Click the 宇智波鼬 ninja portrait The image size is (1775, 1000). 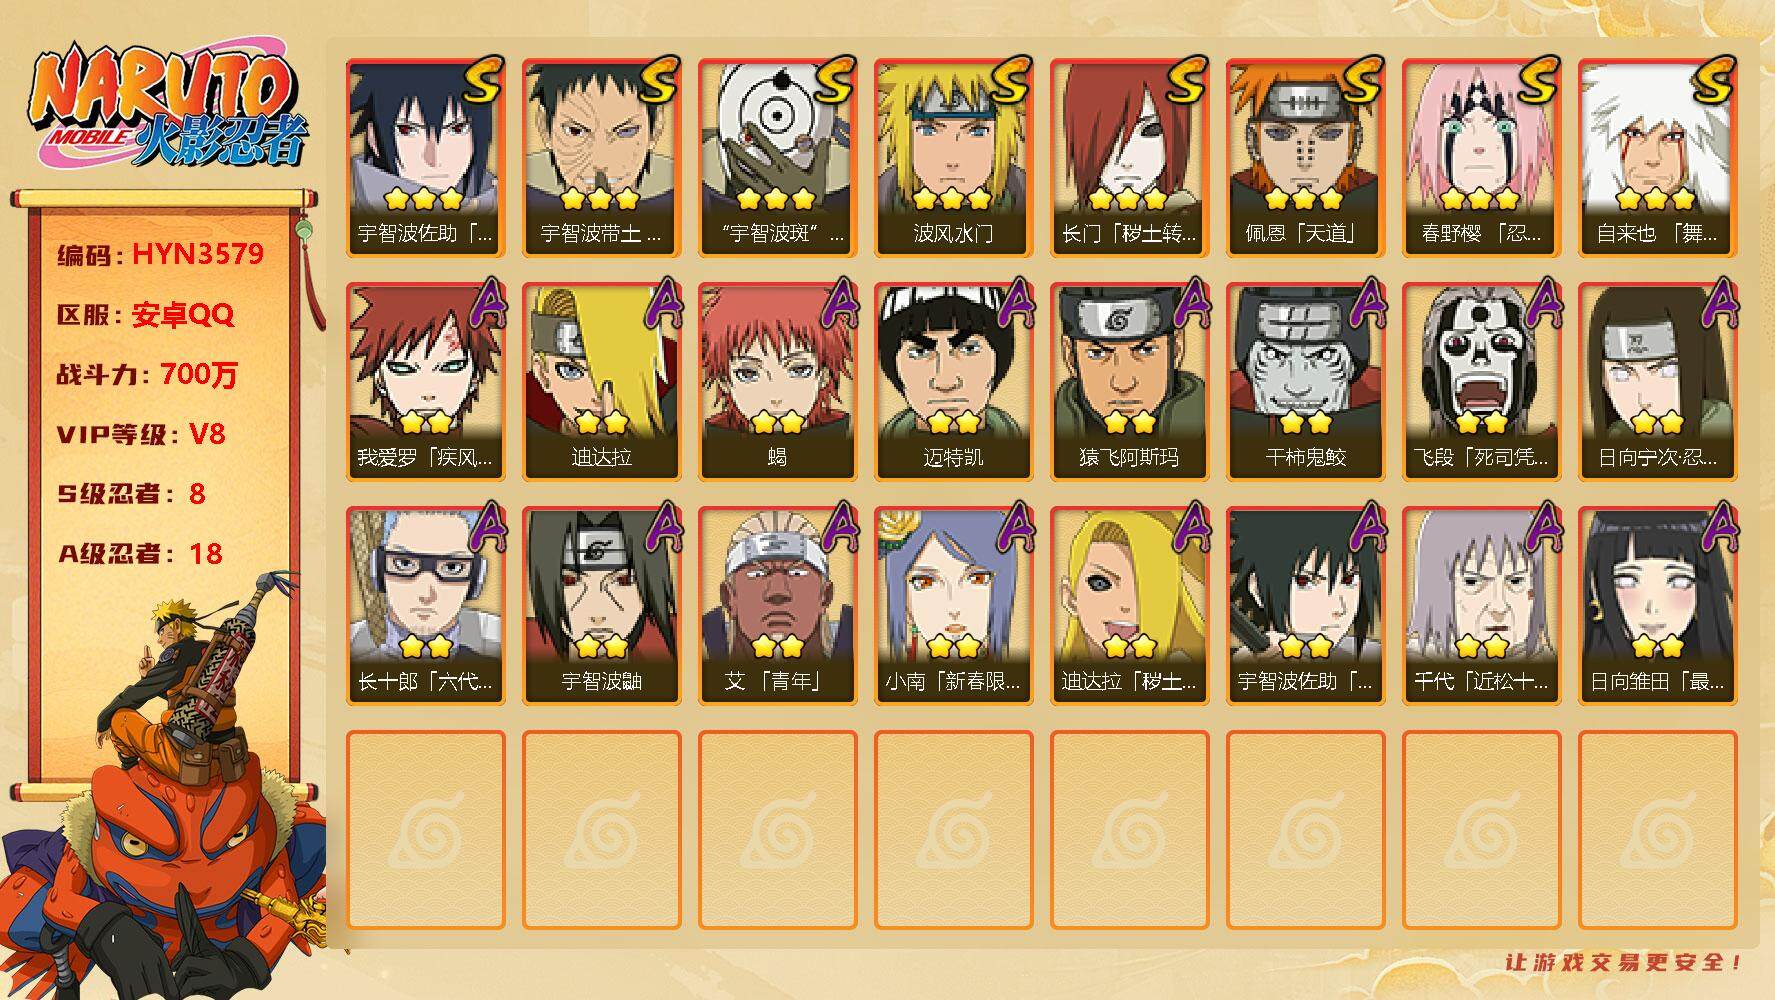(601, 605)
